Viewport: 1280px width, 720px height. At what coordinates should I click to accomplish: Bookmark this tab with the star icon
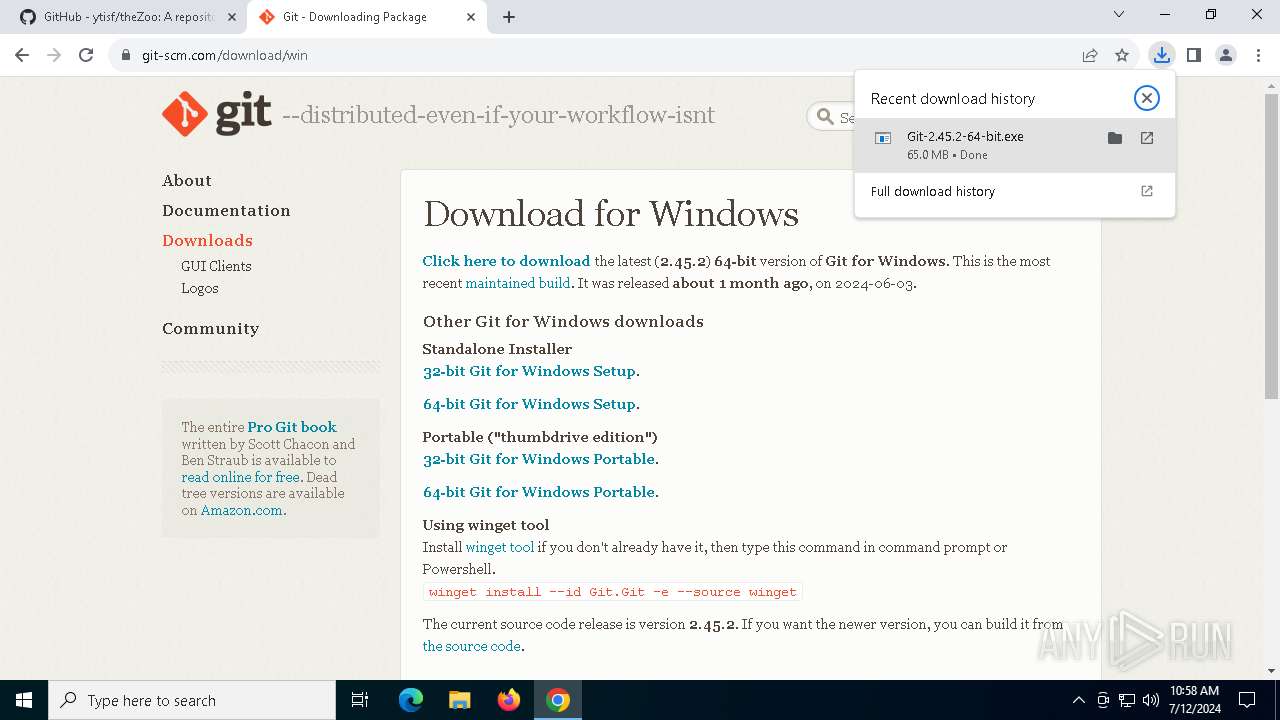tap(1122, 55)
